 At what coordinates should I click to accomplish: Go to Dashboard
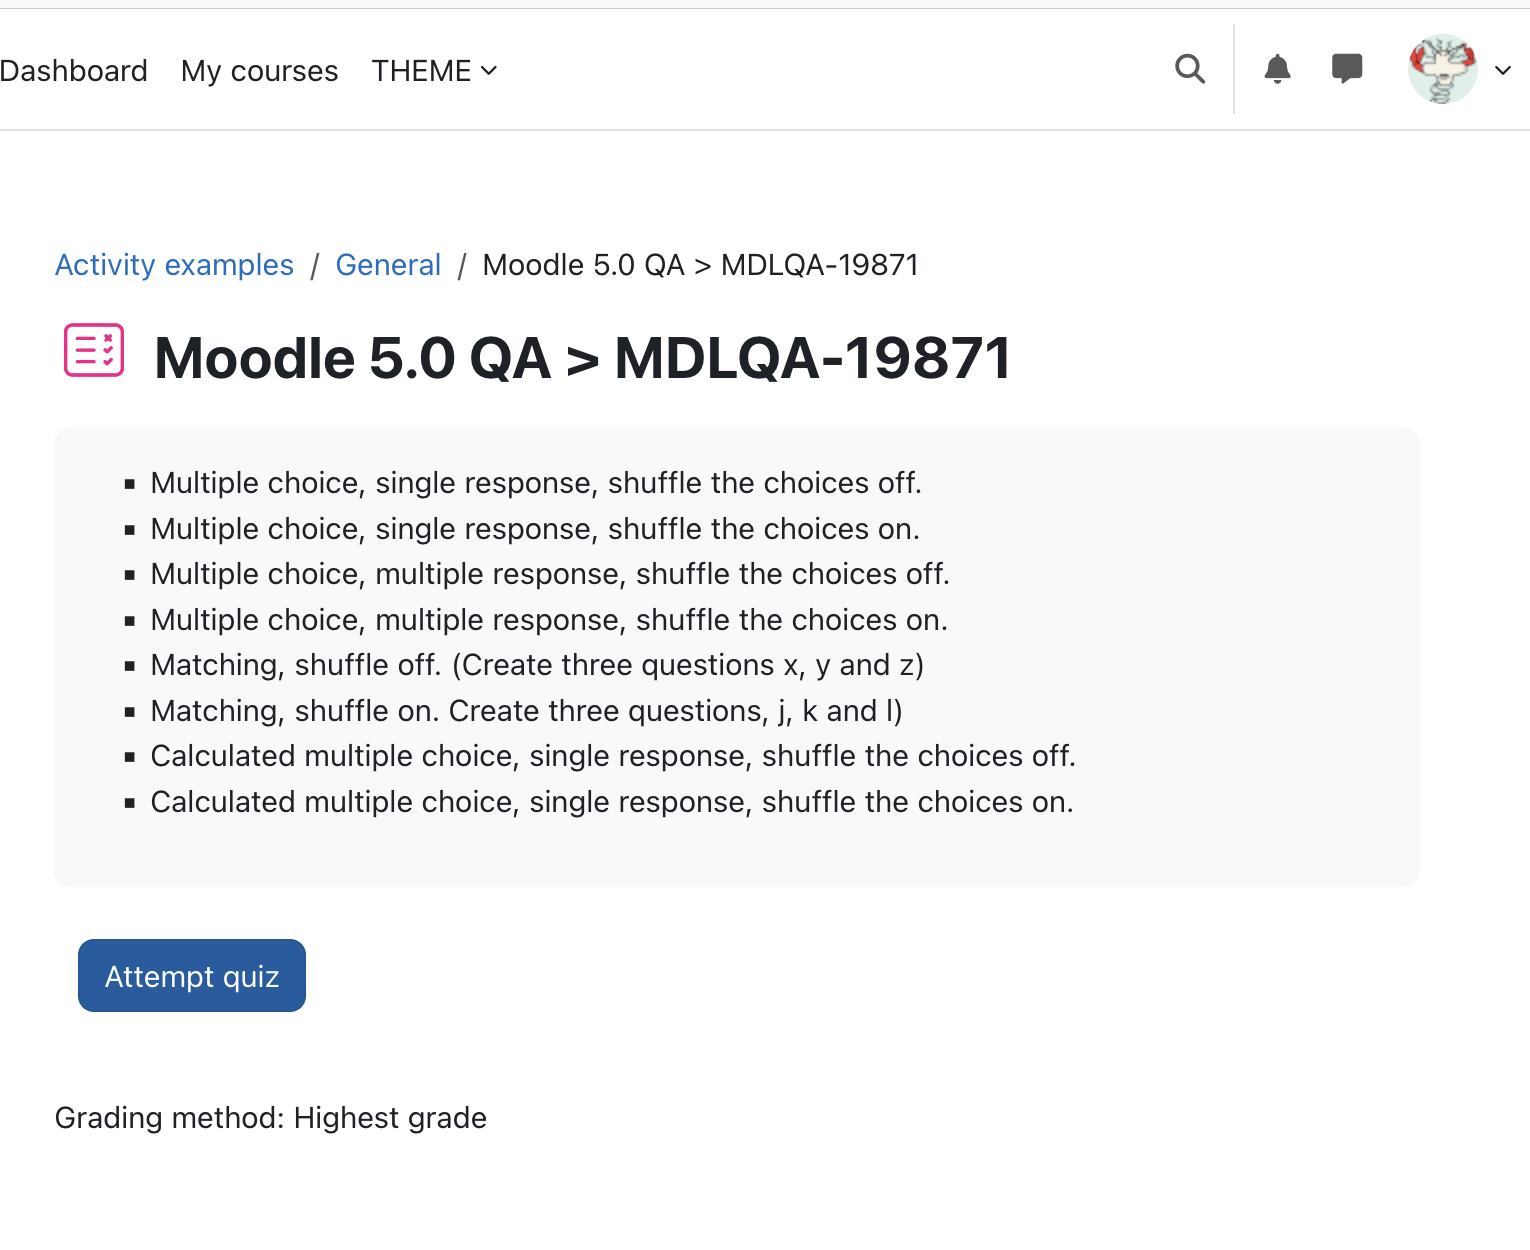pyautogui.click(x=73, y=71)
